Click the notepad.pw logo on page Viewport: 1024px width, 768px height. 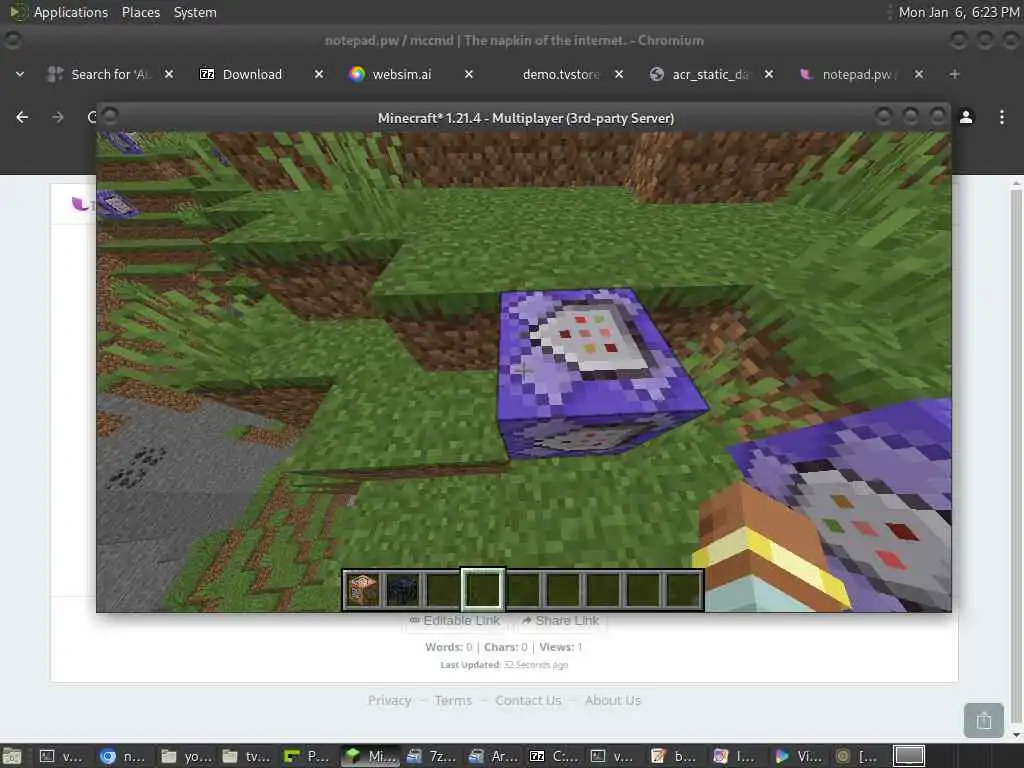click(x=81, y=204)
